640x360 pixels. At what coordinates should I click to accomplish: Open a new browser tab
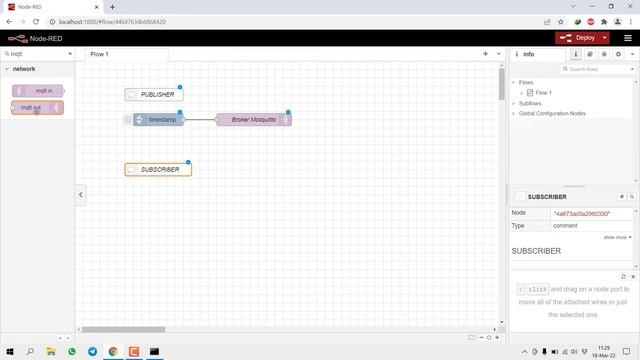[112, 7]
